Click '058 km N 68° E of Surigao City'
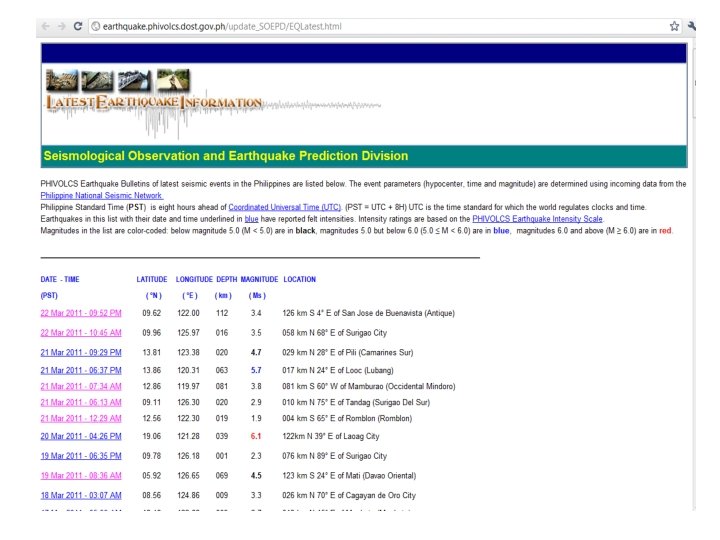The image size is (720, 540). tap(334, 333)
